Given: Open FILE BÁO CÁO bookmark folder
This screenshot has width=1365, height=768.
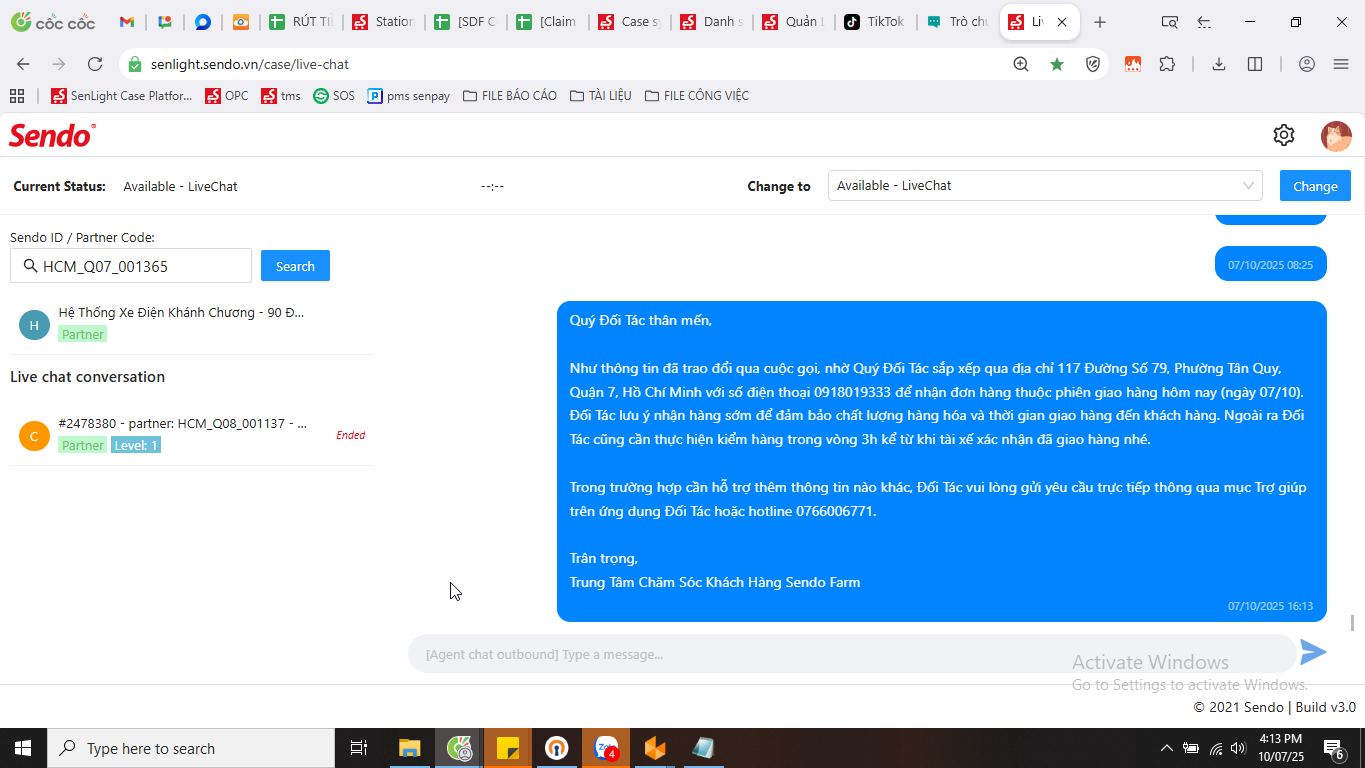Looking at the screenshot, I should click(510, 96).
